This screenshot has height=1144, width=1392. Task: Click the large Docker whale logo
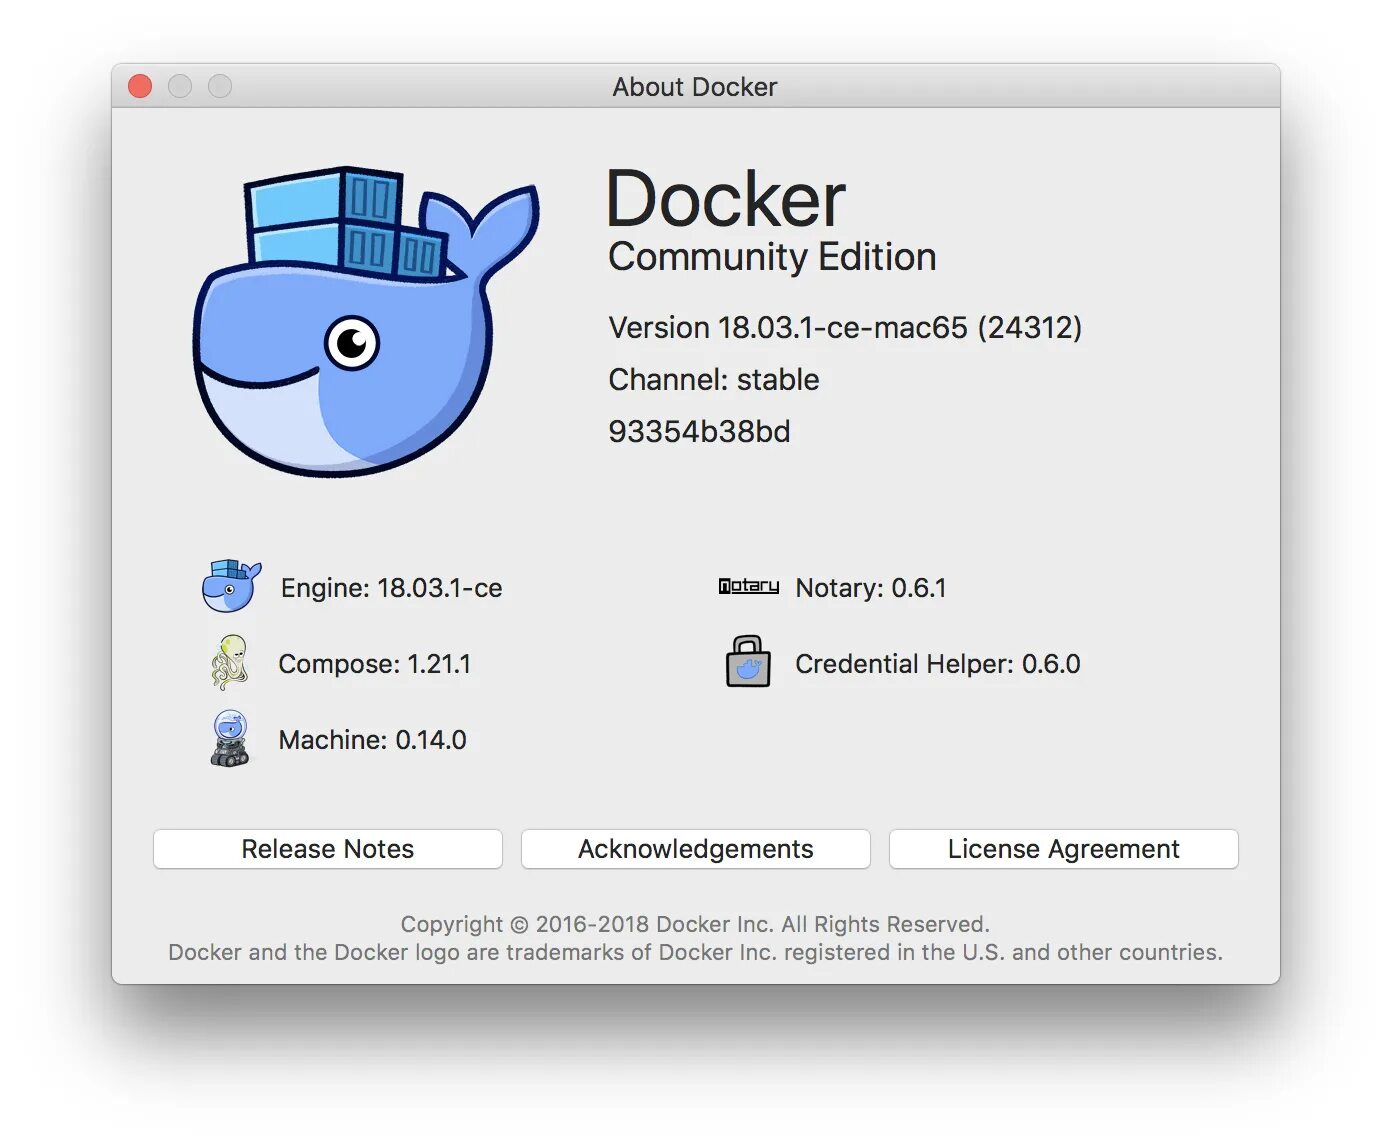click(366, 321)
